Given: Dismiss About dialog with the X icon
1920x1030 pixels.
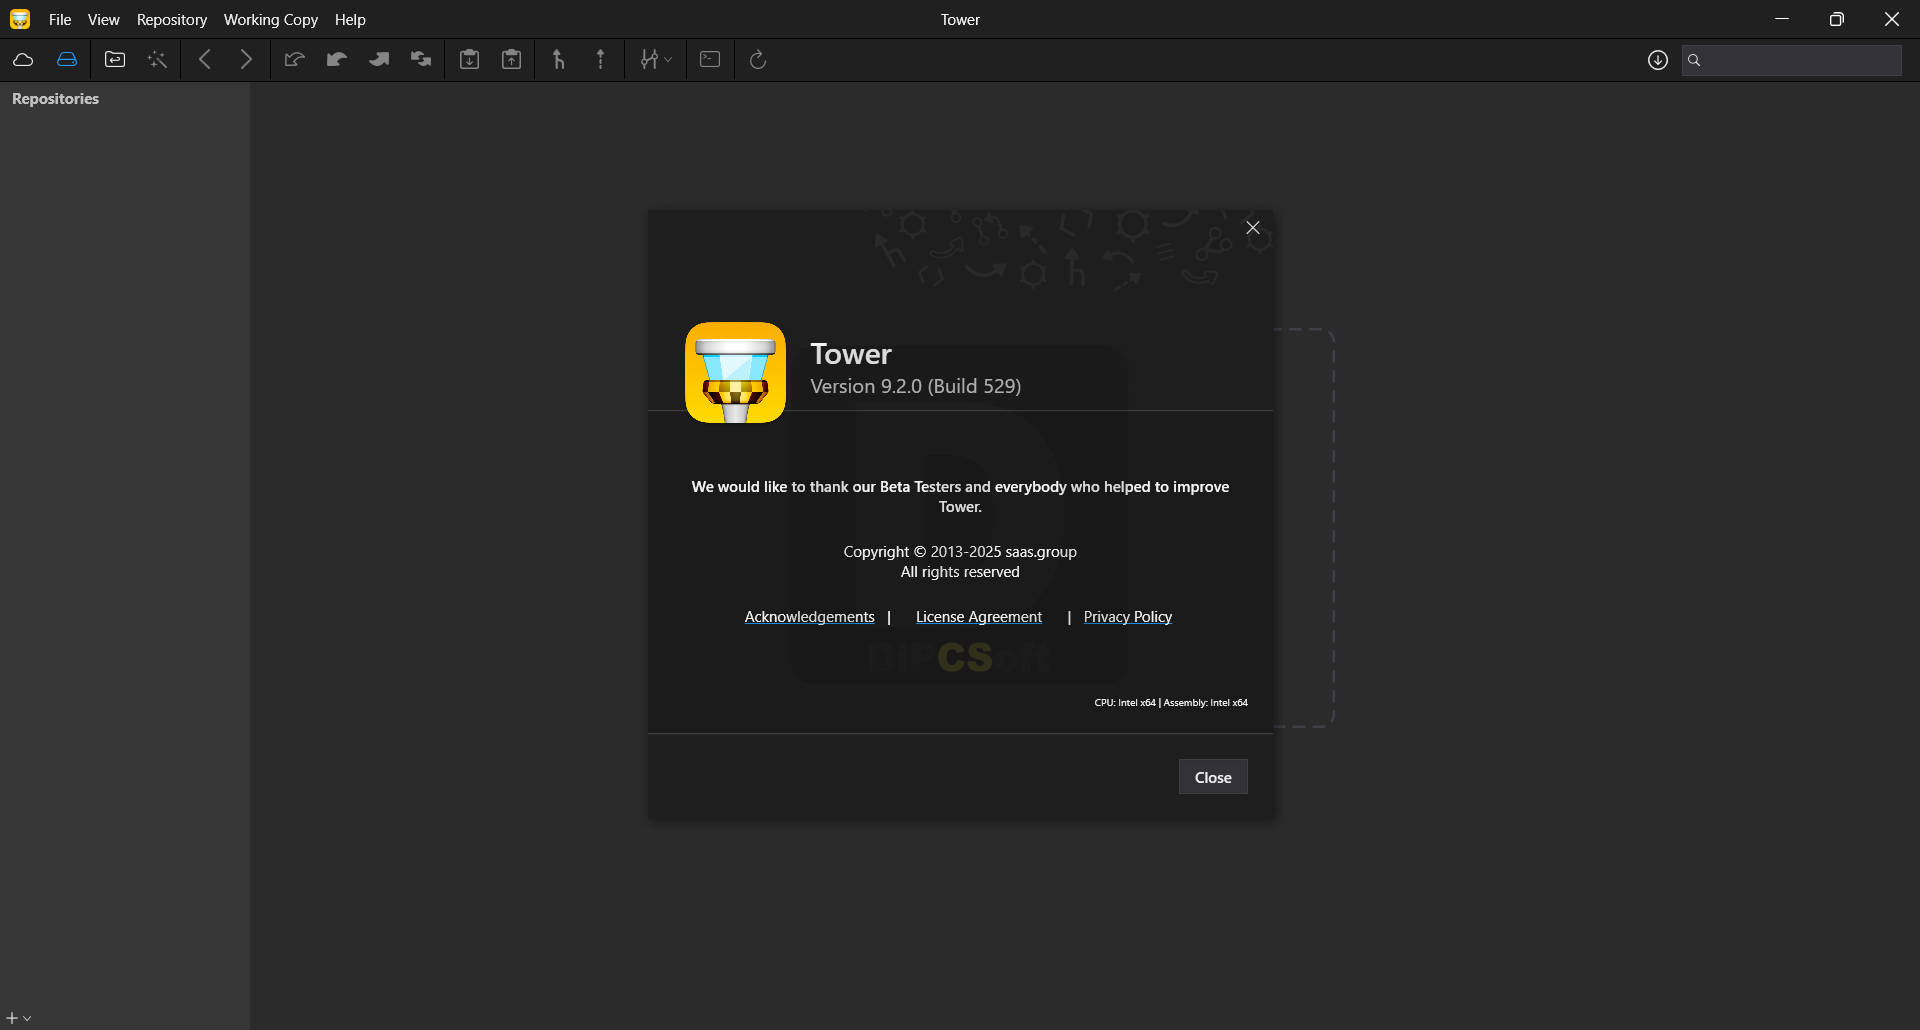Looking at the screenshot, I should click(1253, 228).
